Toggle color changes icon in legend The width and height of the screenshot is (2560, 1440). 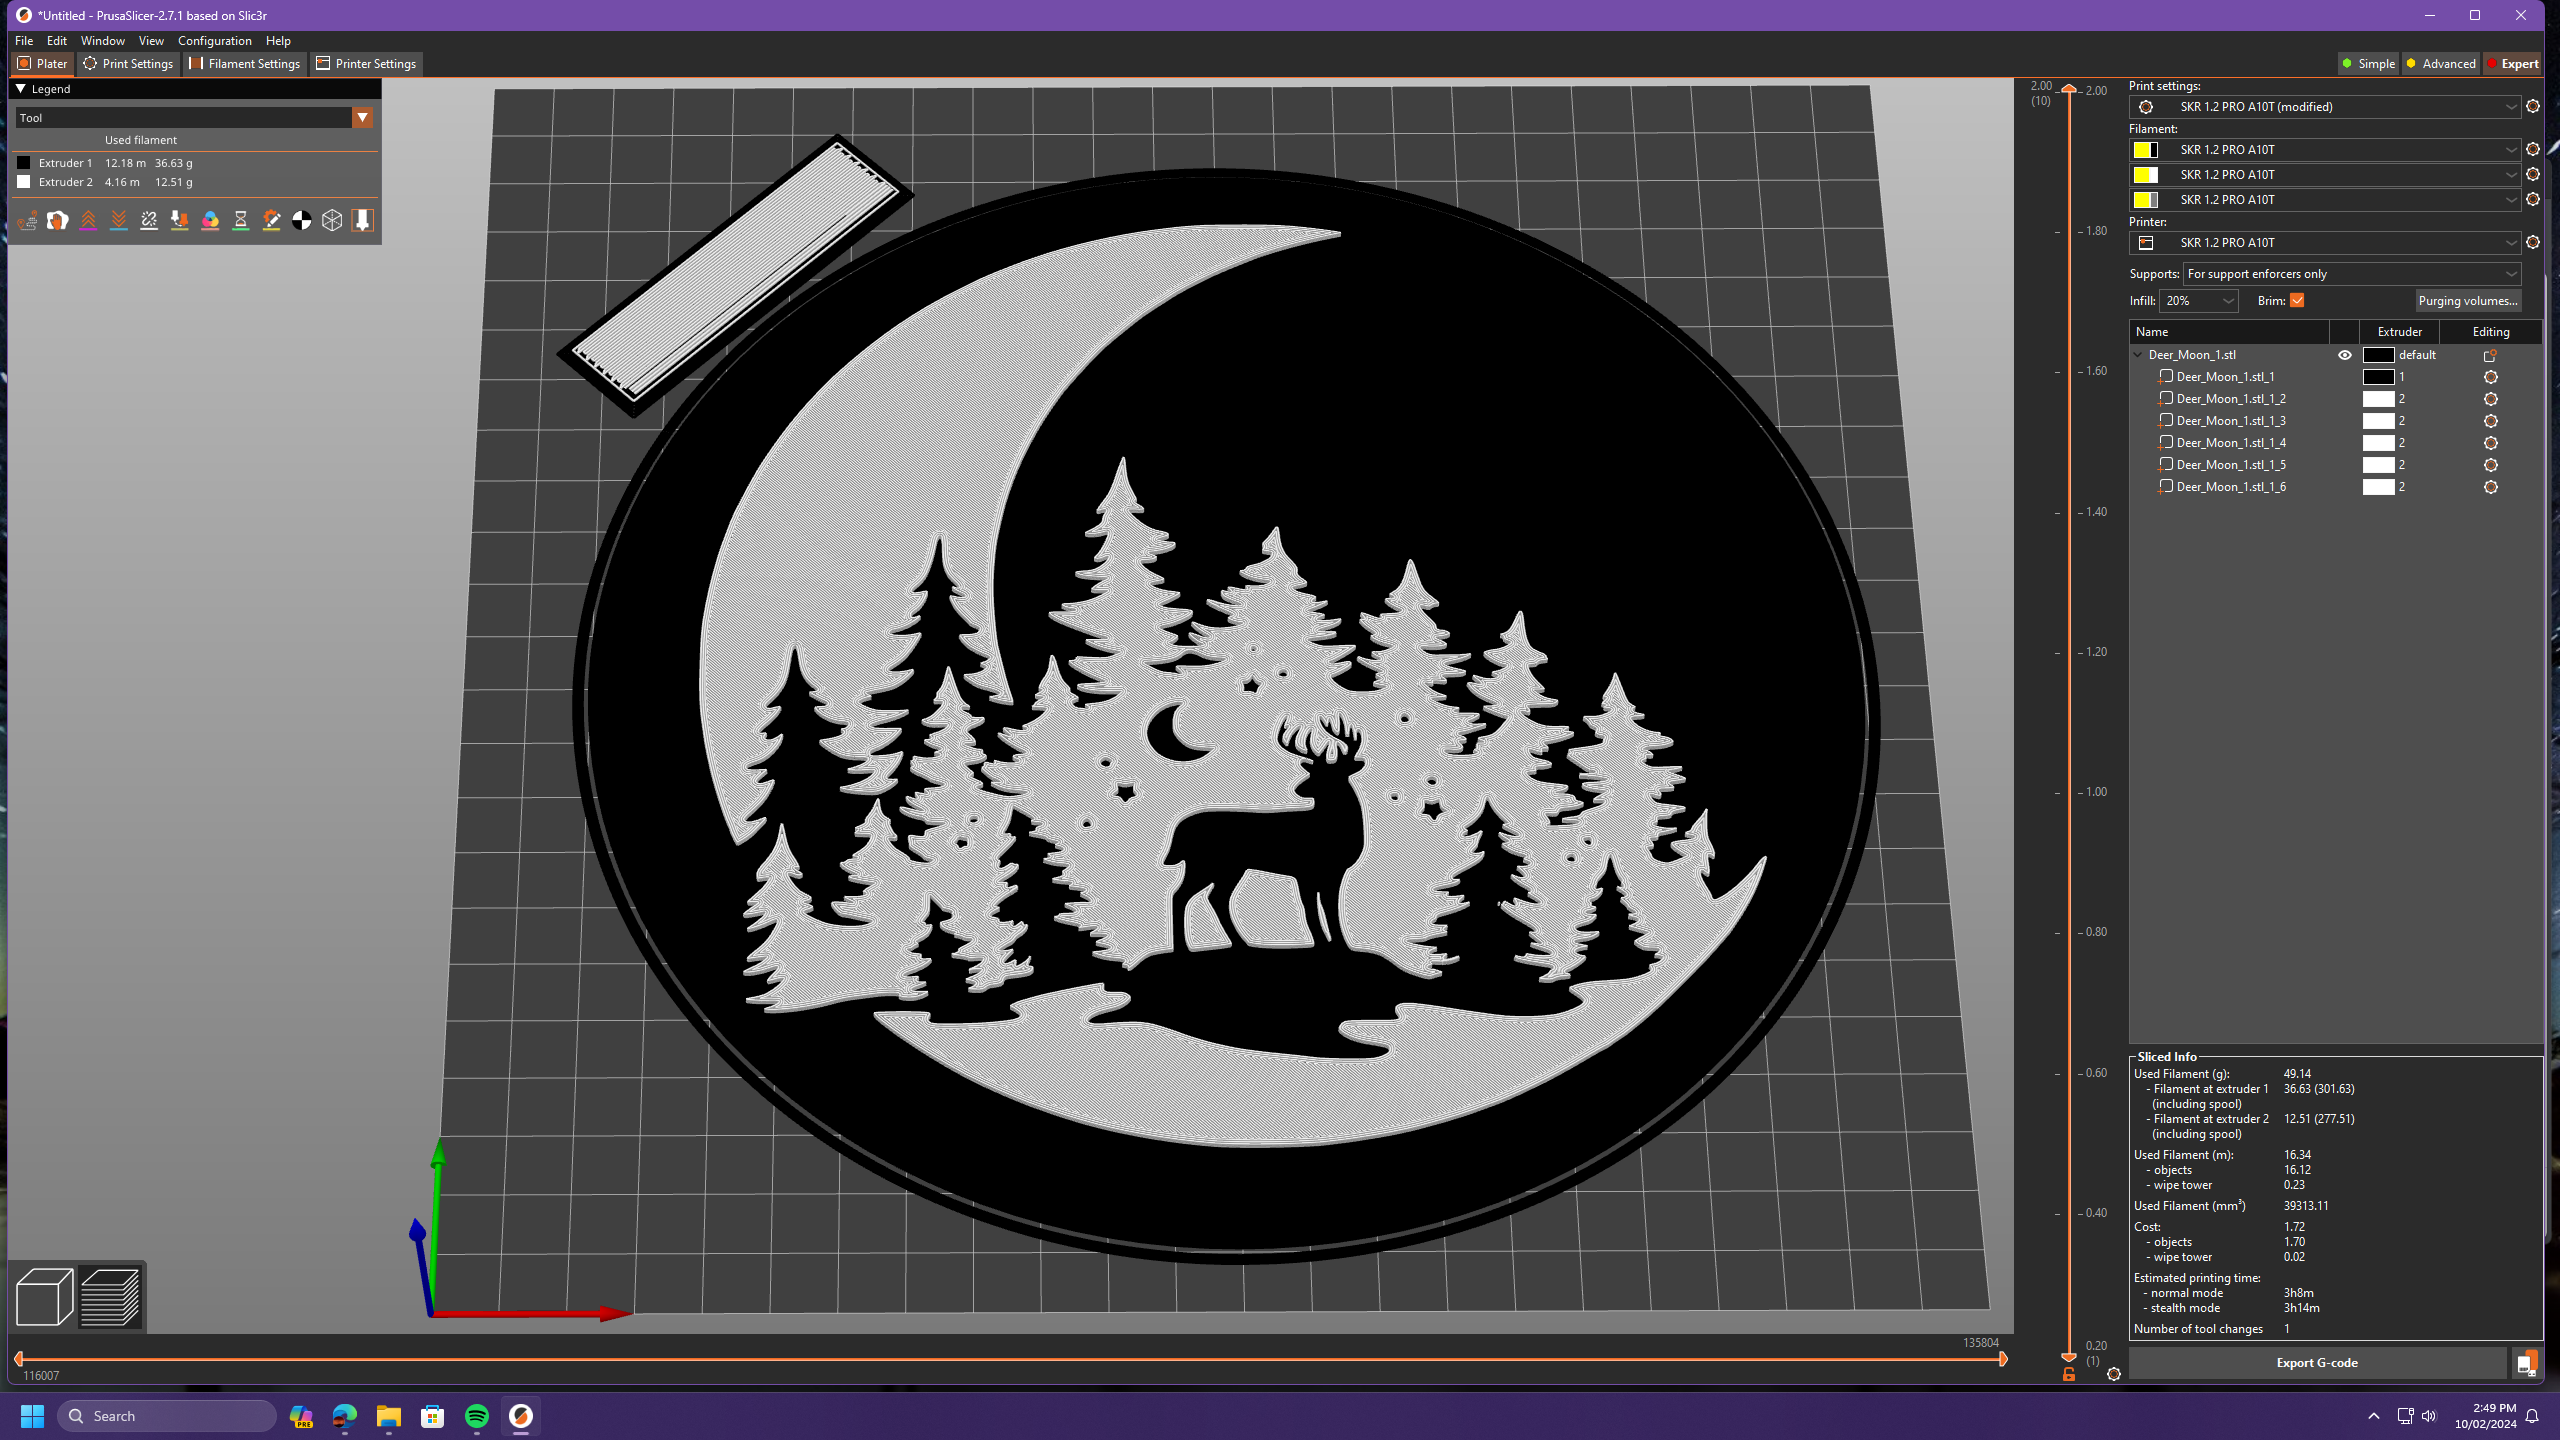(x=210, y=220)
